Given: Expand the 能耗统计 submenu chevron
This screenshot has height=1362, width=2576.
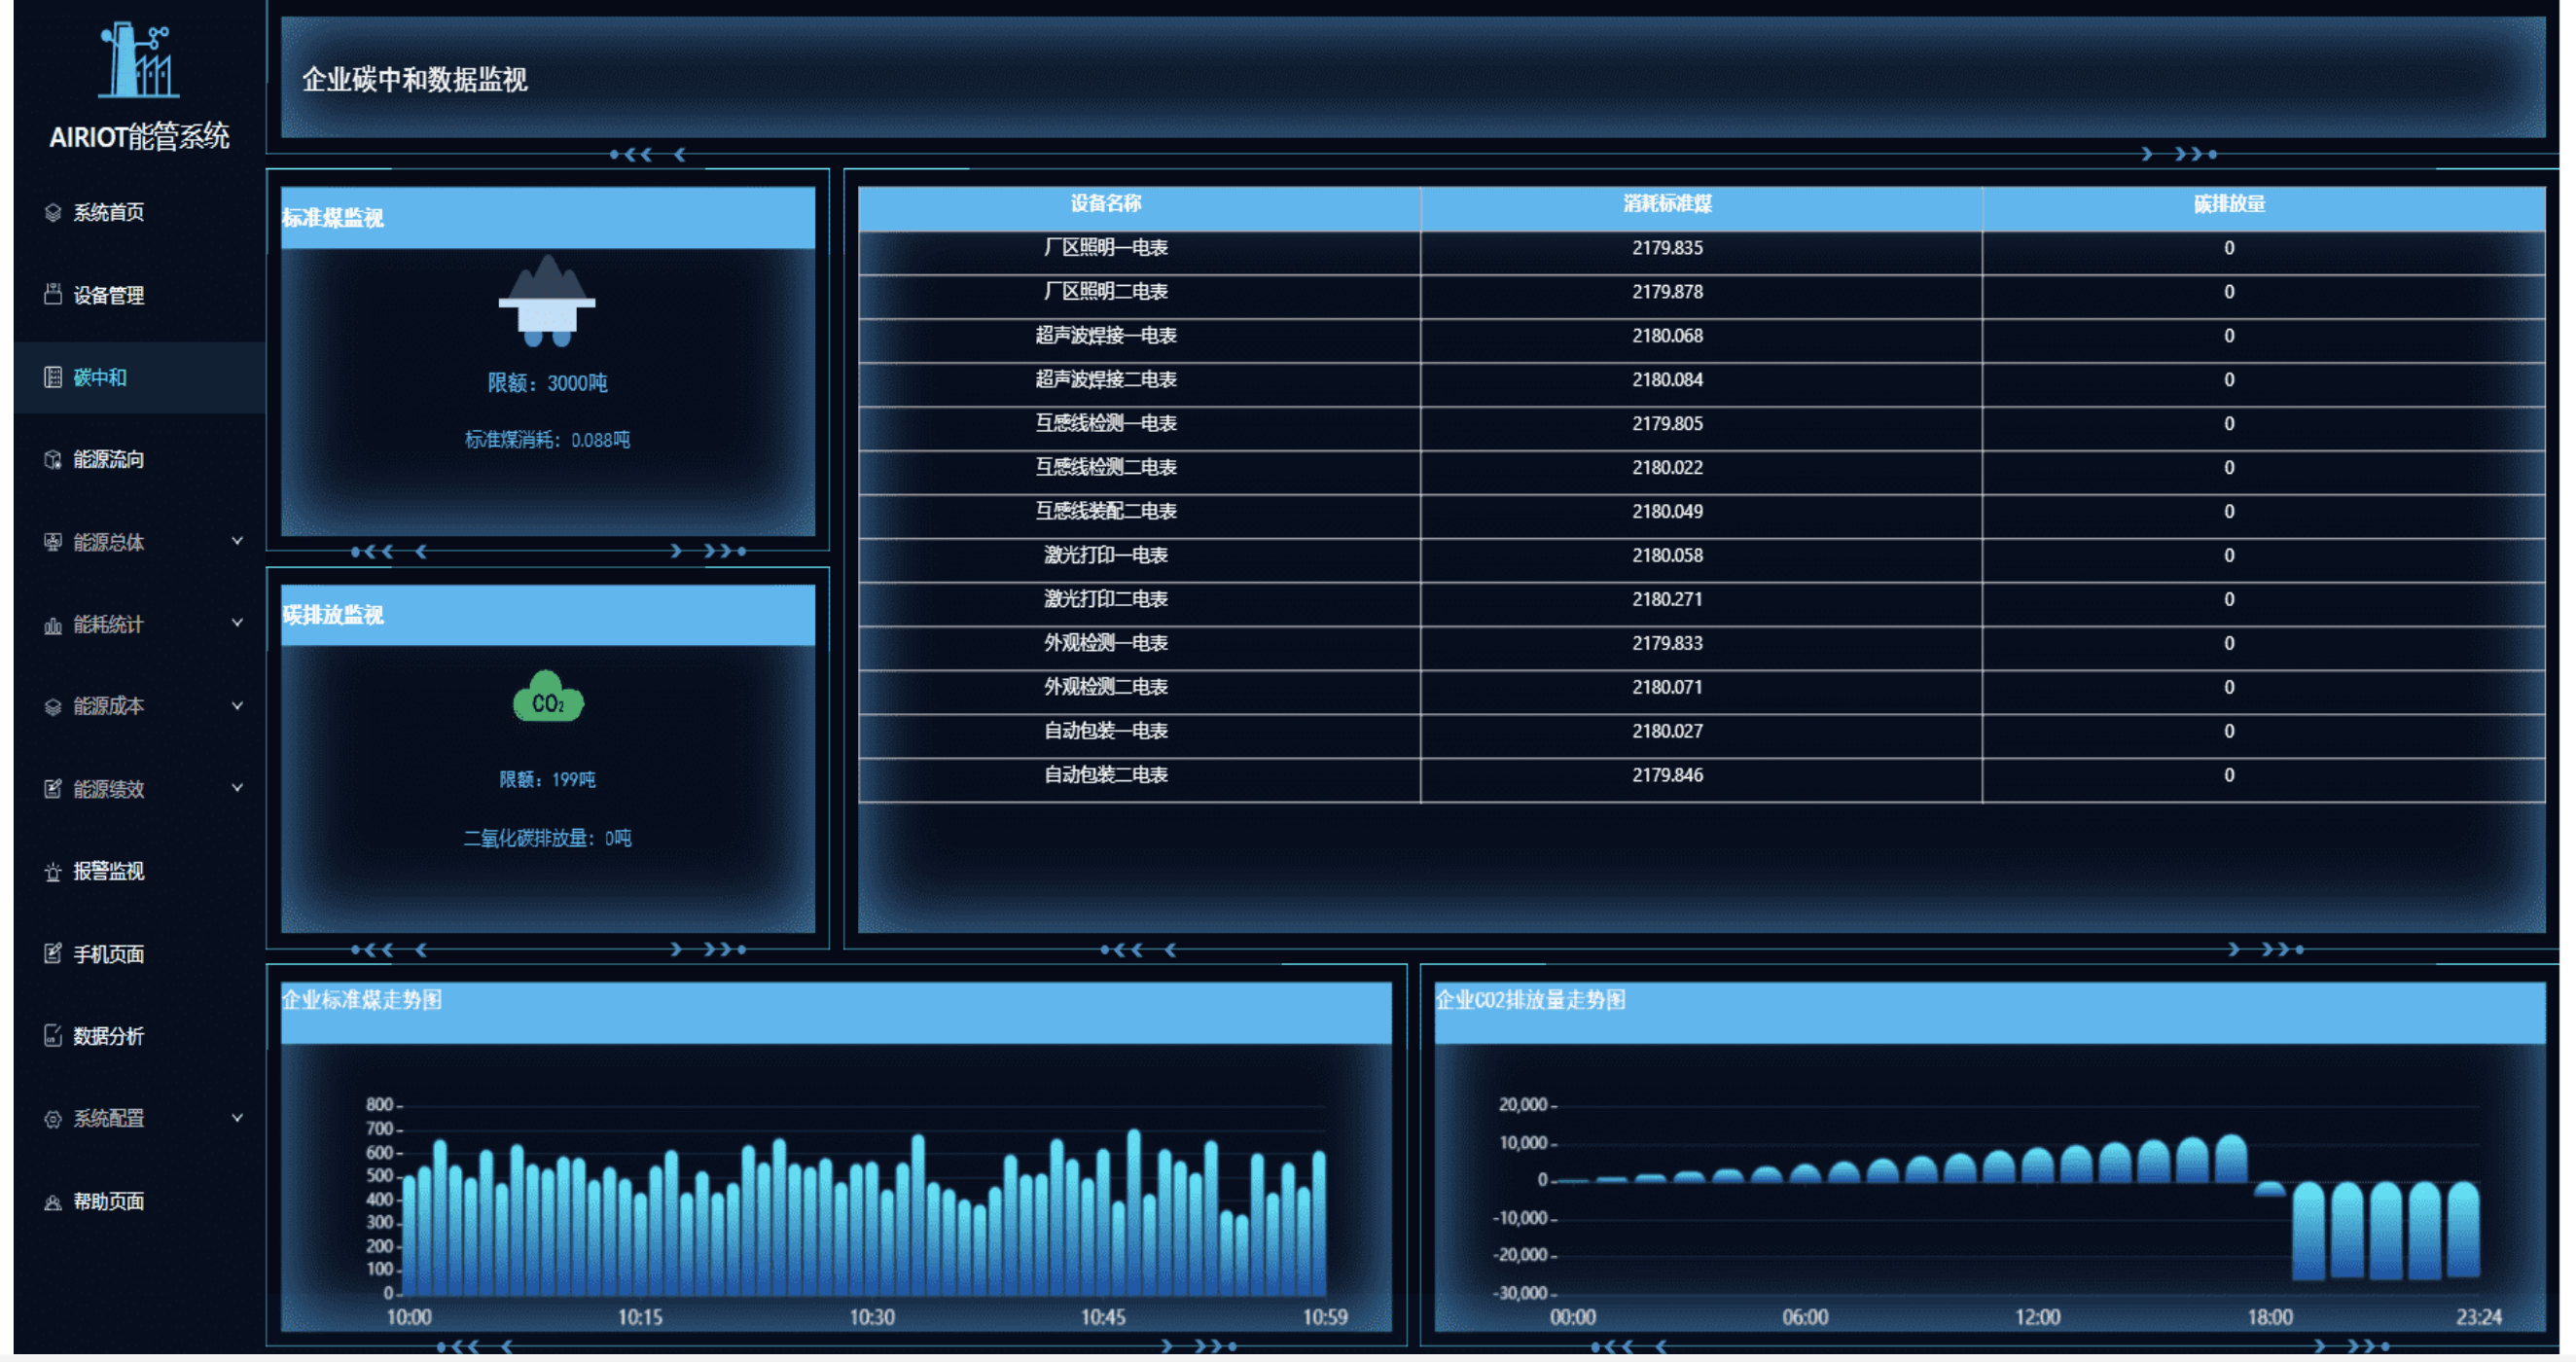Looking at the screenshot, I should (237, 623).
